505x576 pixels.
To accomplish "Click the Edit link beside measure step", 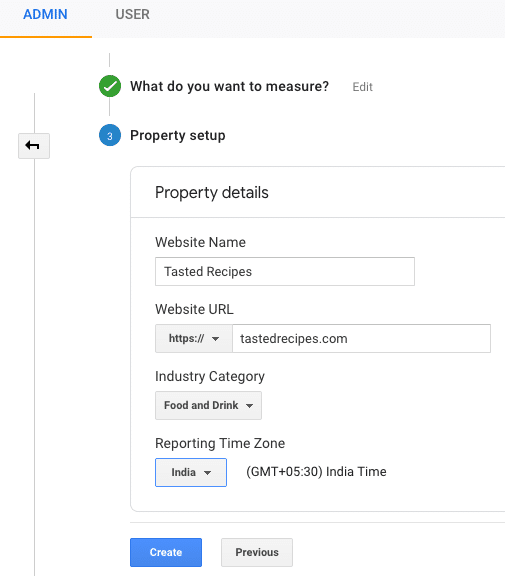I will [x=362, y=87].
